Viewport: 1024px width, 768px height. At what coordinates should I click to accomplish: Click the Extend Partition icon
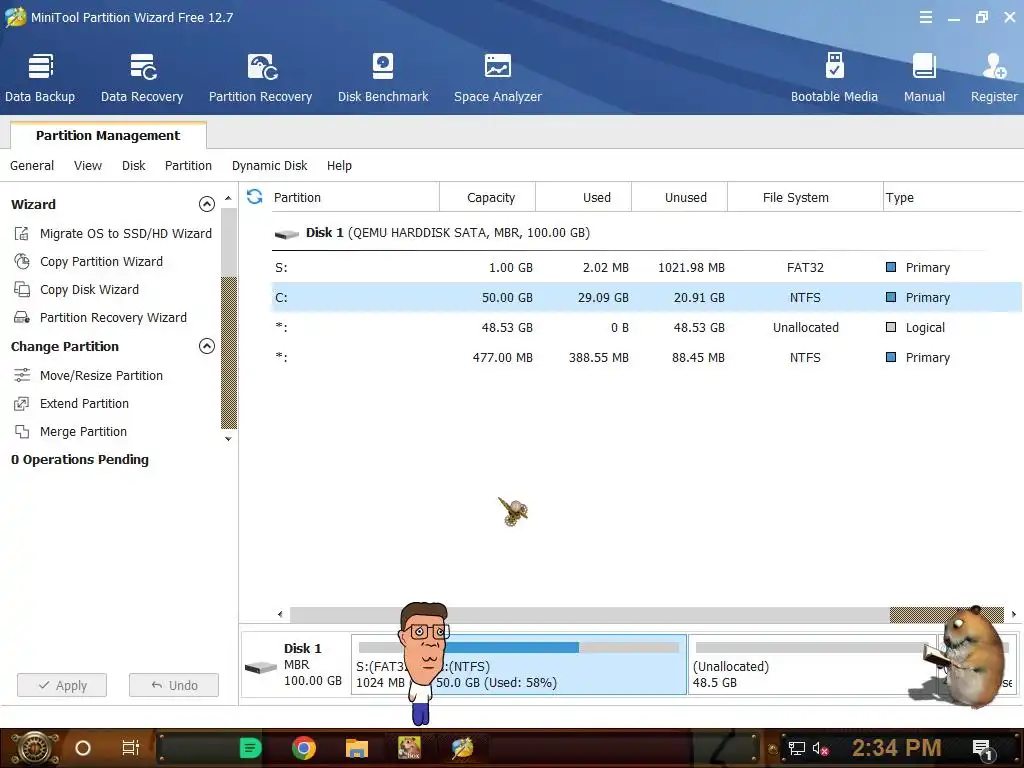(22, 404)
